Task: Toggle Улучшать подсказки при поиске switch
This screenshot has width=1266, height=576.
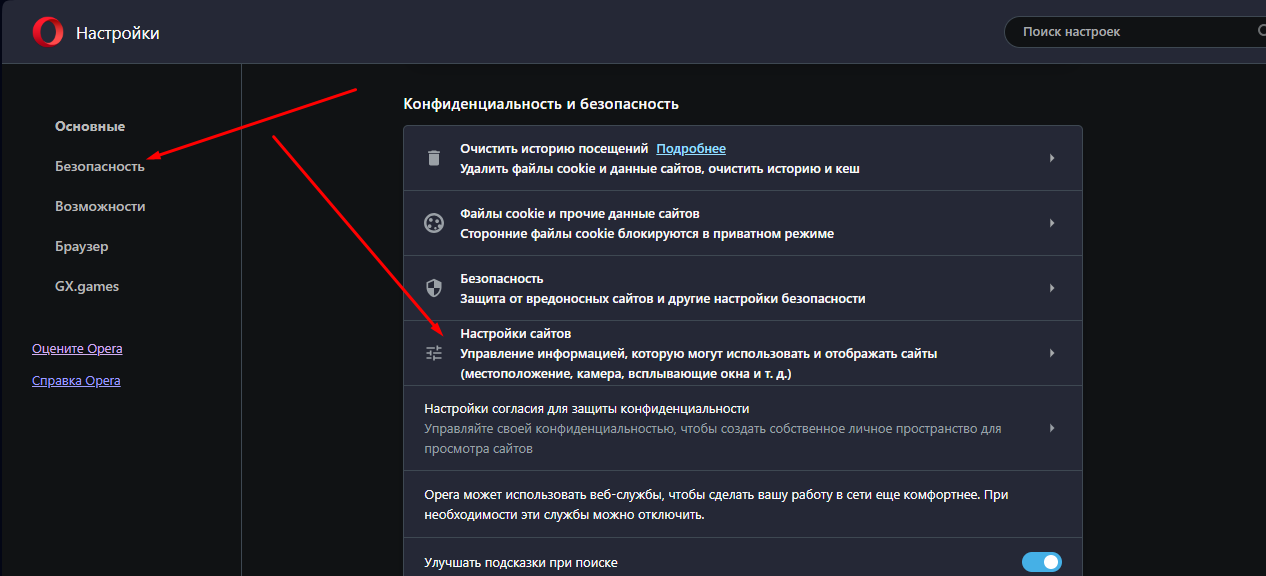Action: click(1042, 562)
